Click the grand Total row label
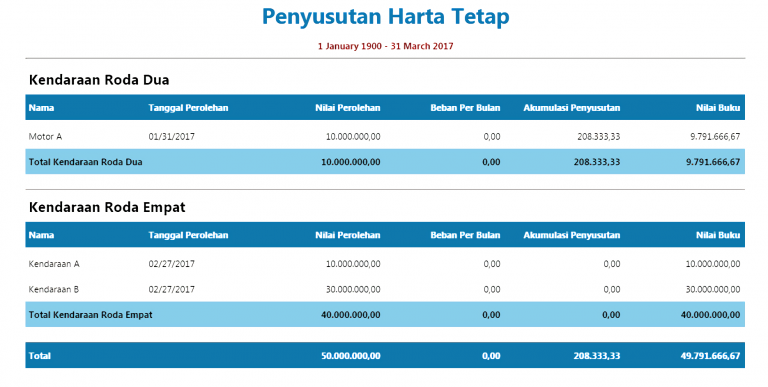 tap(40, 356)
